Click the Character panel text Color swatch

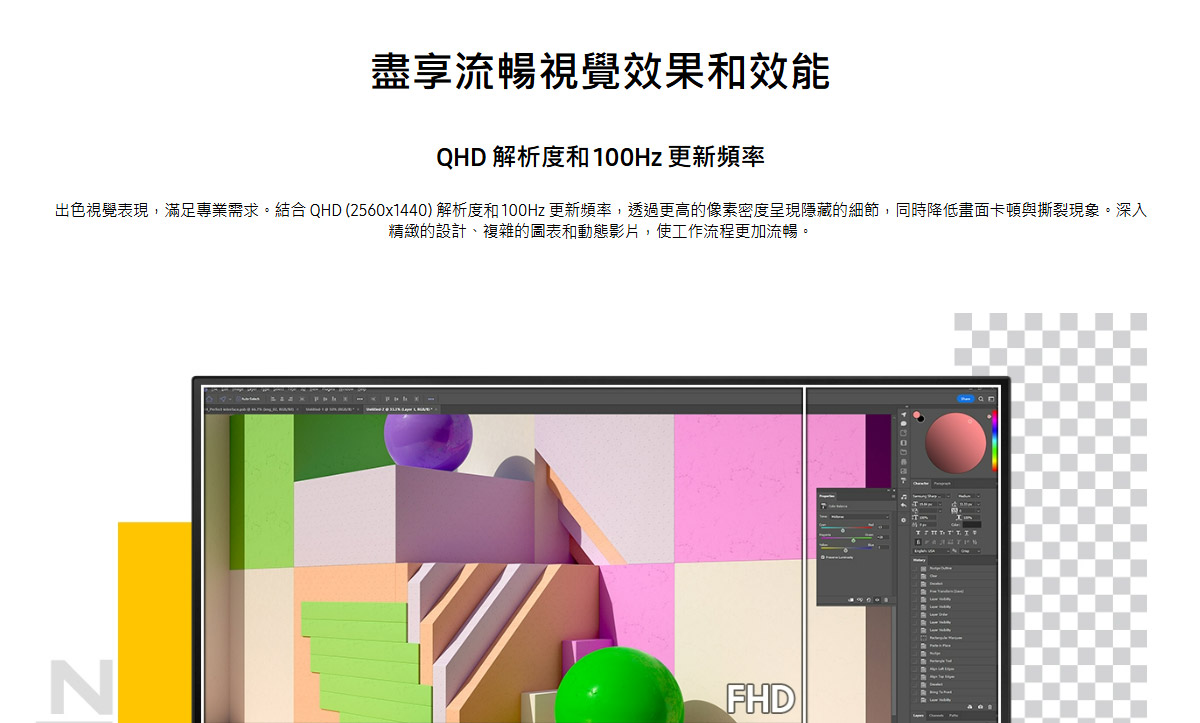pyautogui.click(x=972, y=524)
